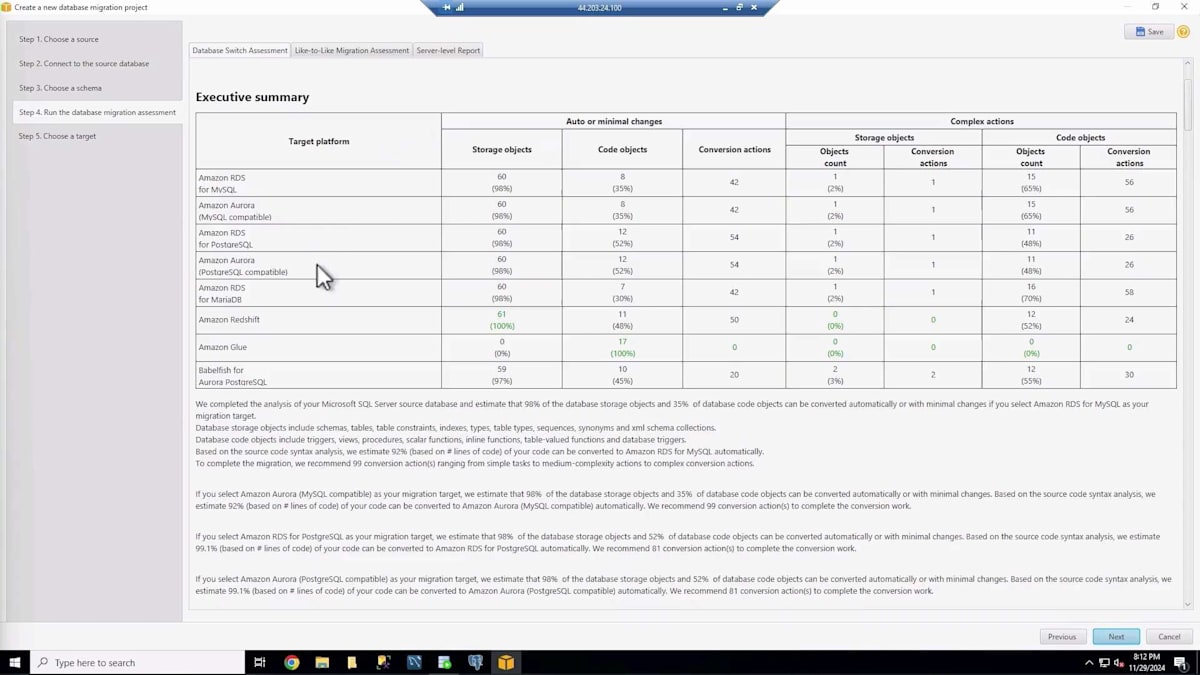Click the Previous button
This screenshot has height=675, width=1200.
pos(1062,636)
